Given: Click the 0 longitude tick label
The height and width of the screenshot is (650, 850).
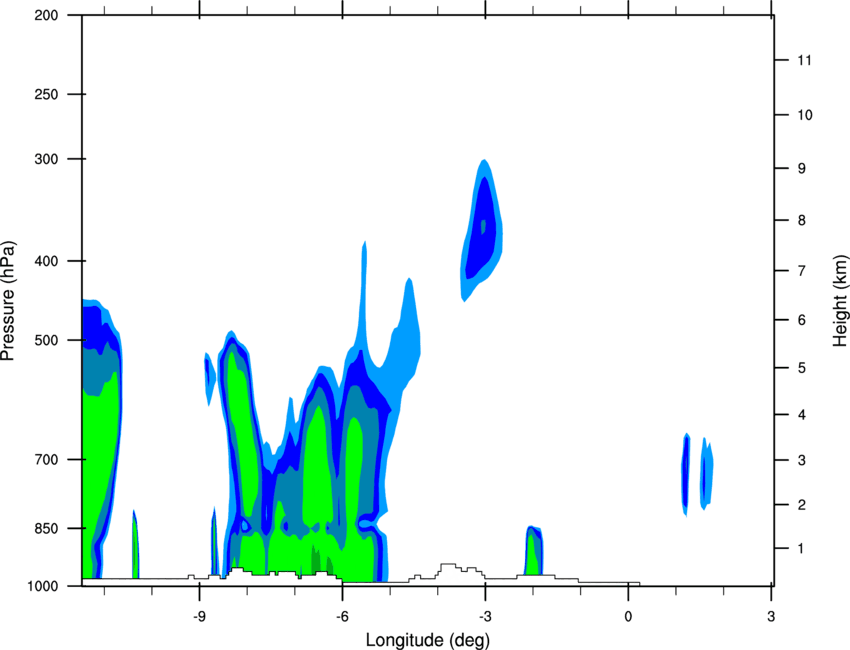Looking at the screenshot, I should click(628, 616).
